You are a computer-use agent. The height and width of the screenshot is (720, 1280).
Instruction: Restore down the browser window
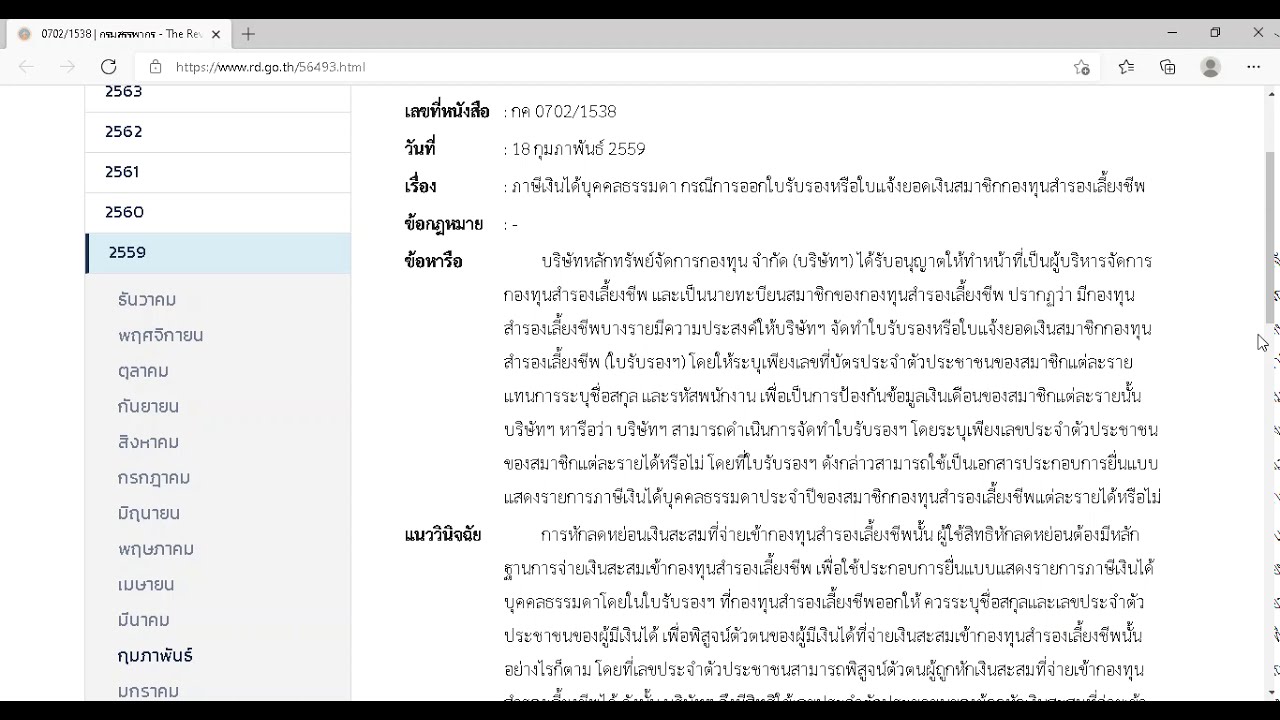1215,33
